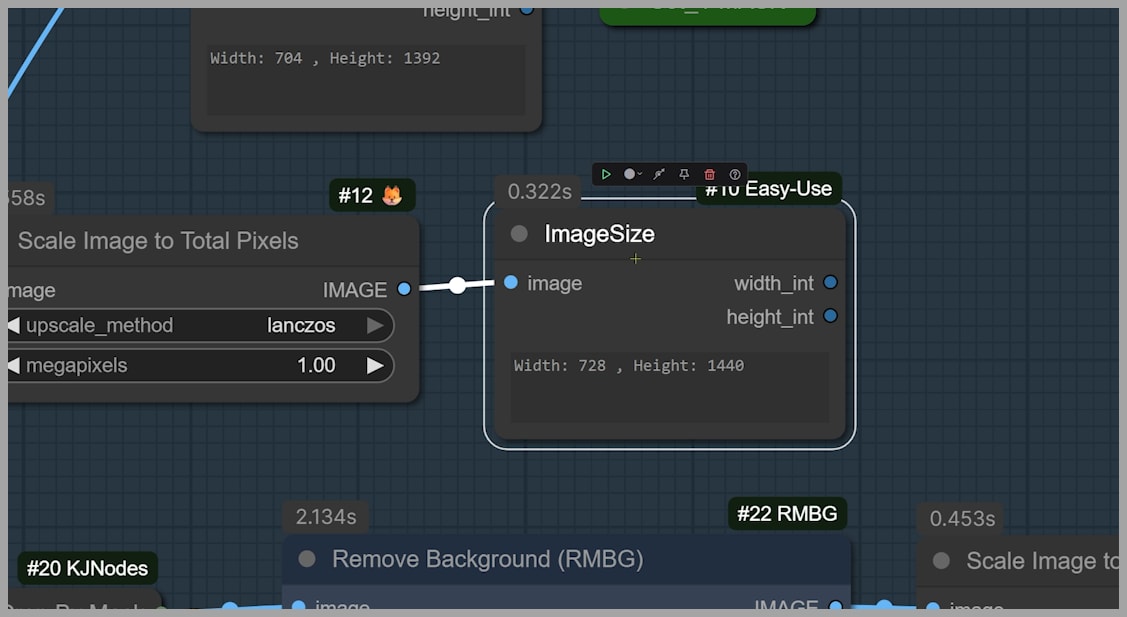The height and width of the screenshot is (617, 1127).
Task: Click the megapixels 1.00 value field
Action: click(316, 366)
